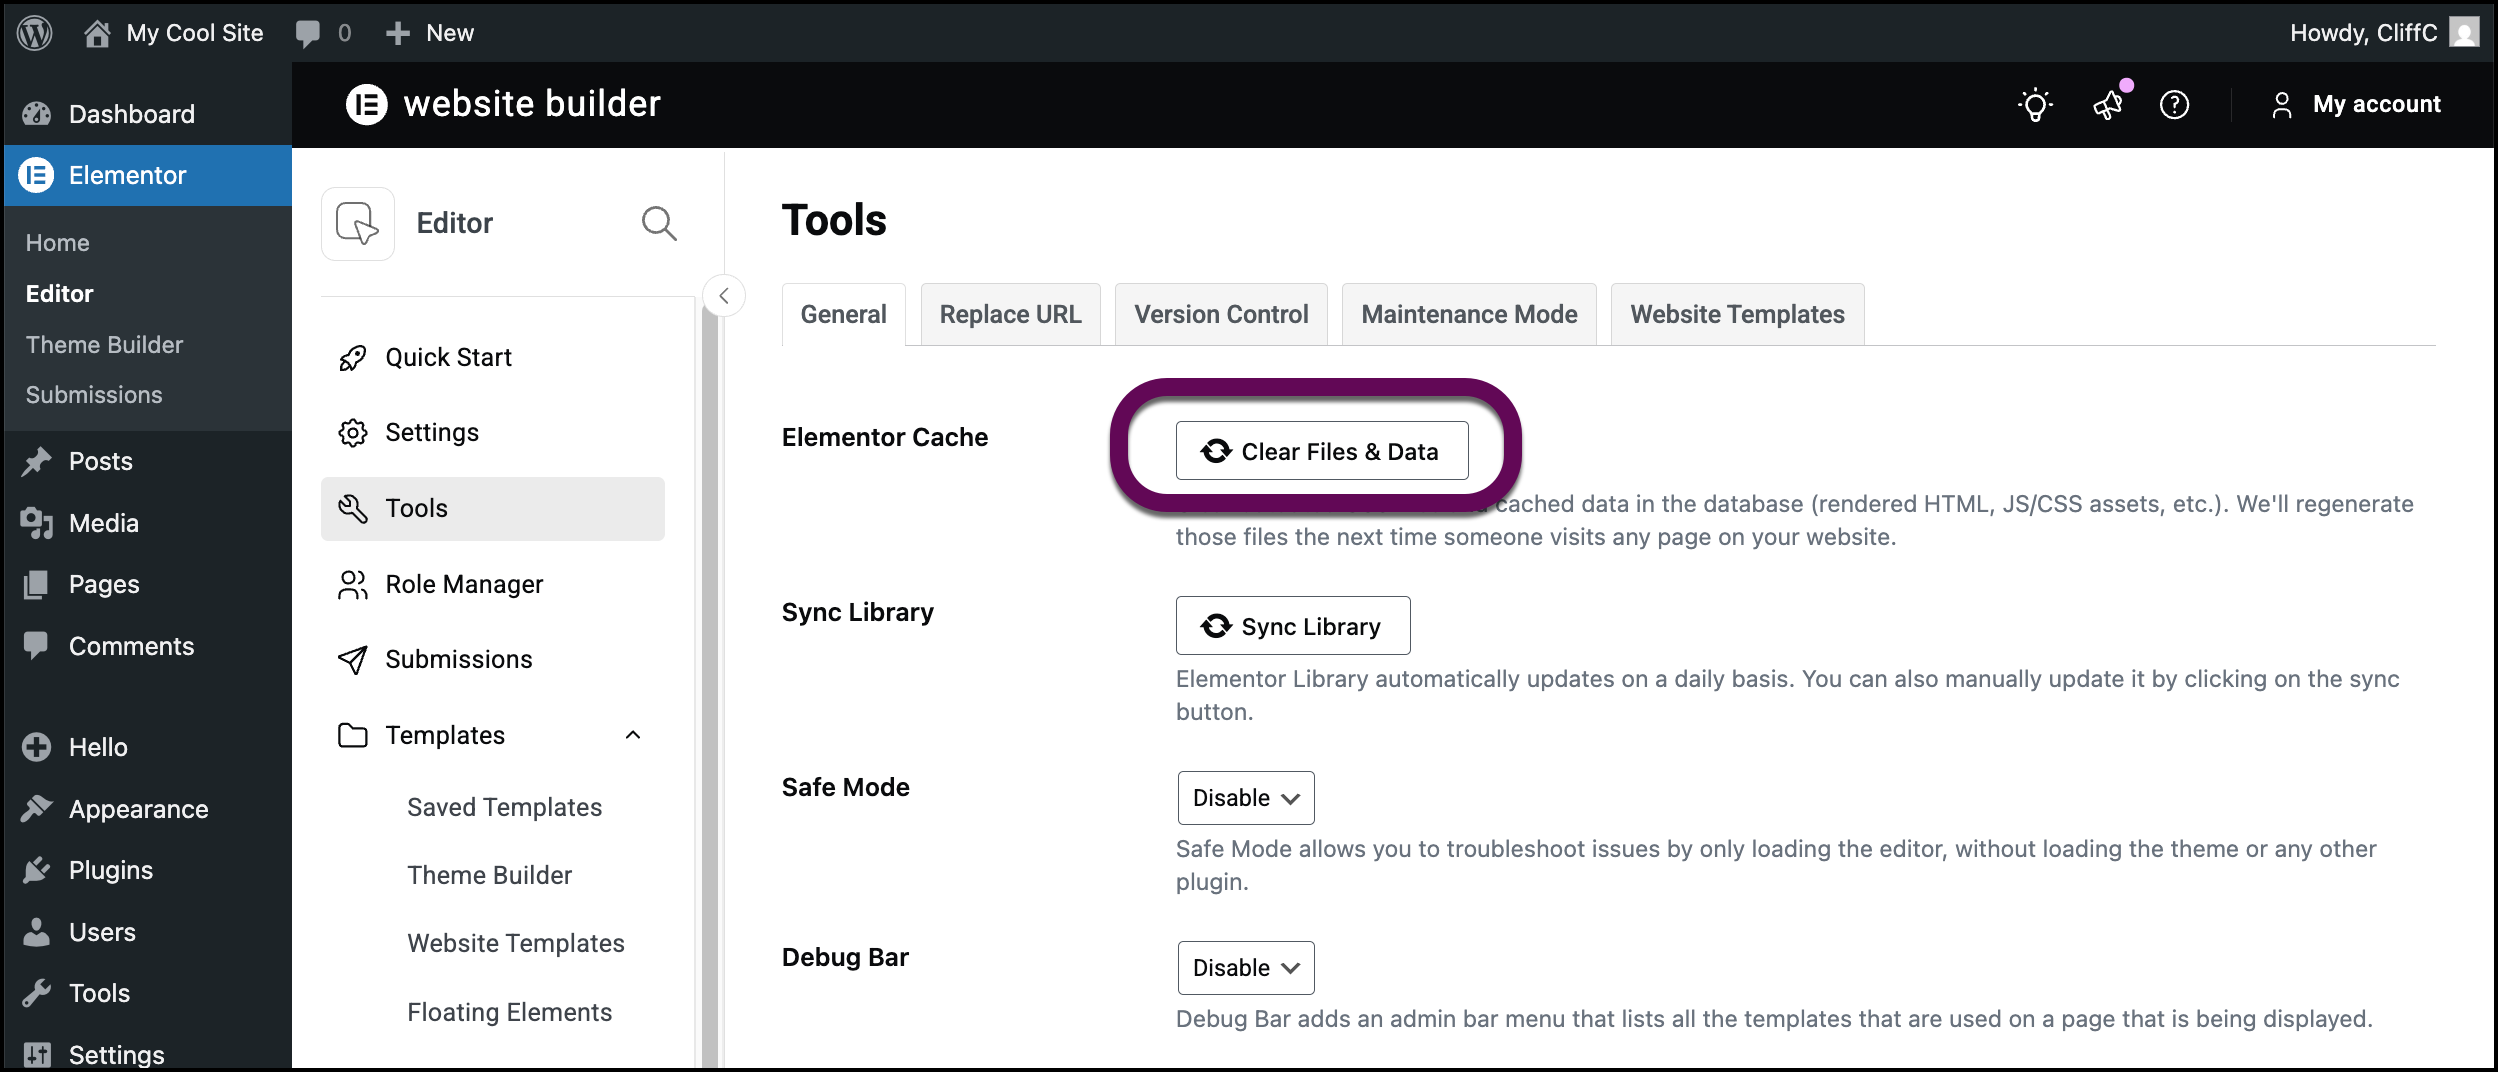Collapse the Editor side panel arrow
The width and height of the screenshot is (2498, 1072).
point(724,296)
